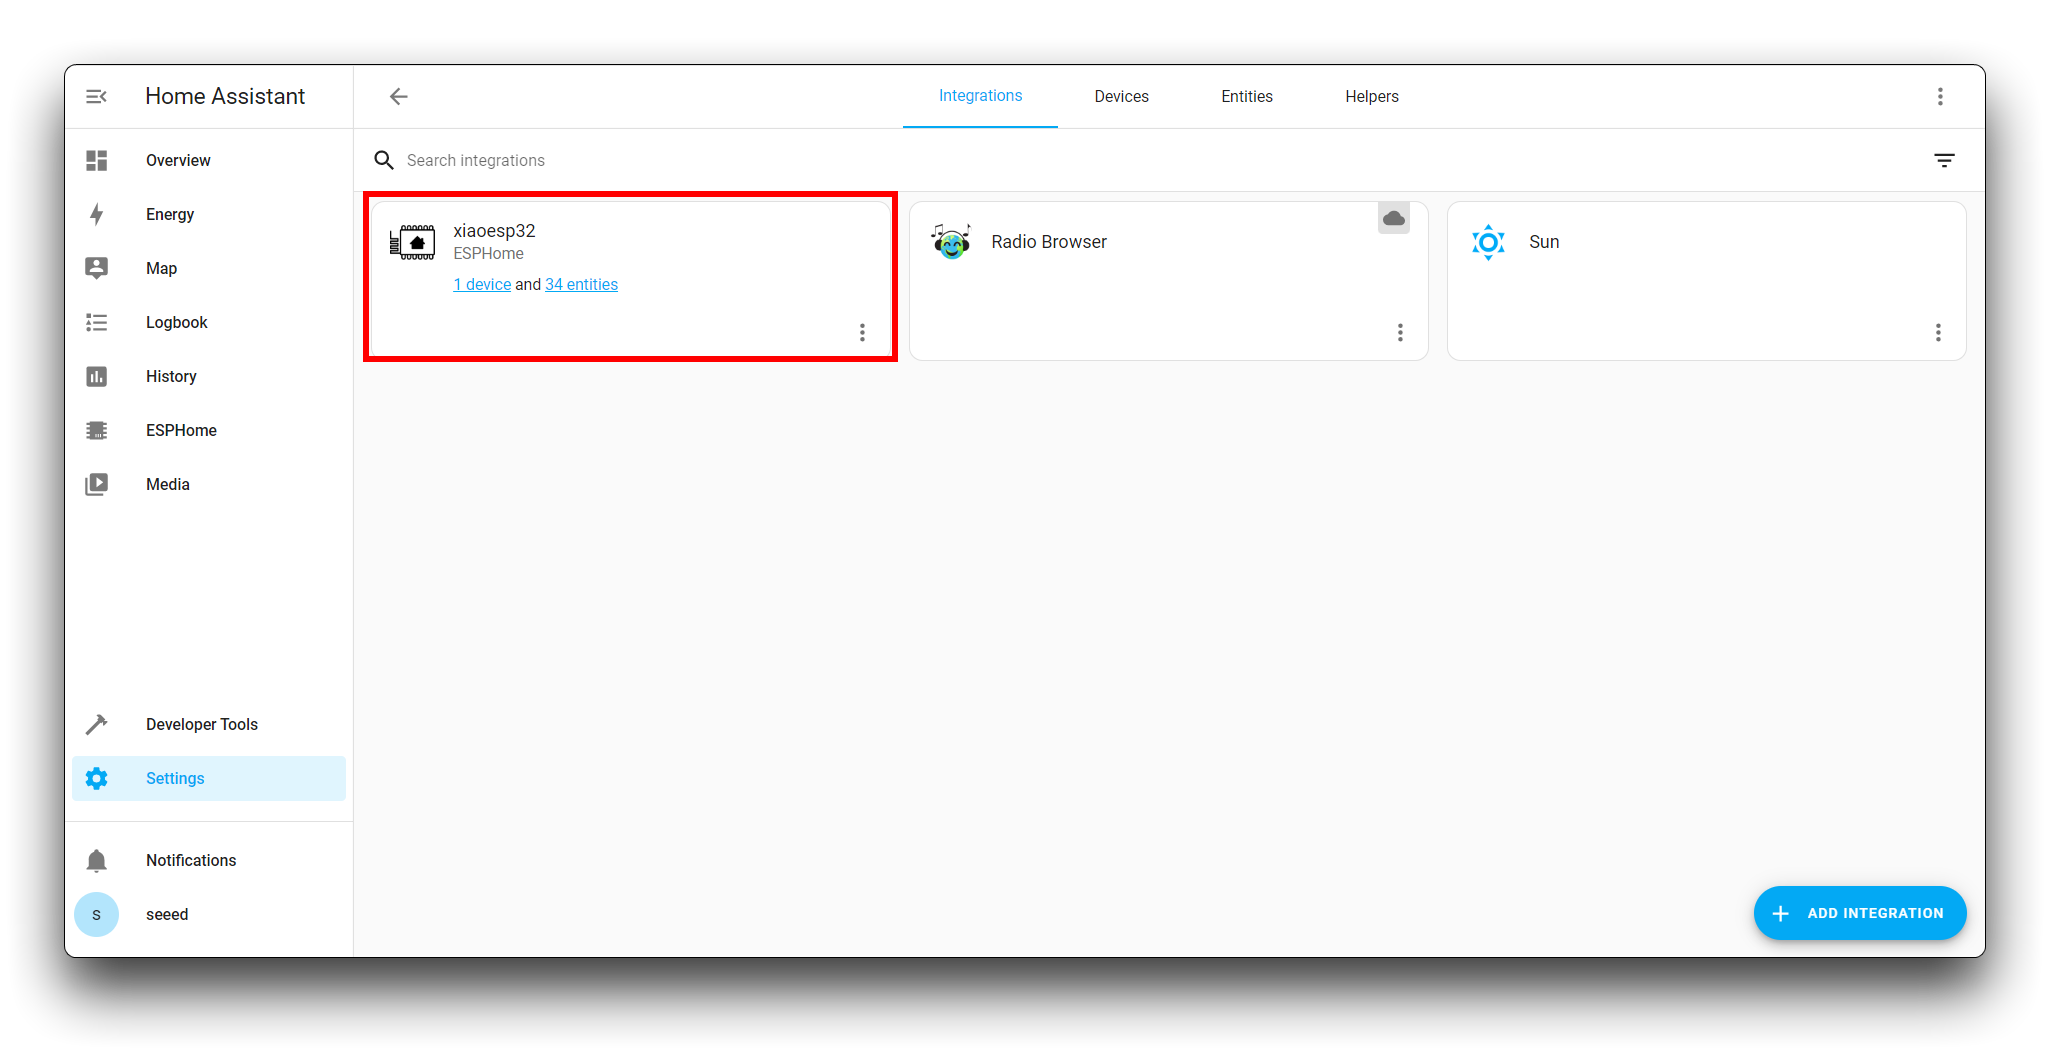Click the 34 entities link
2050x1054 pixels.
point(581,284)
